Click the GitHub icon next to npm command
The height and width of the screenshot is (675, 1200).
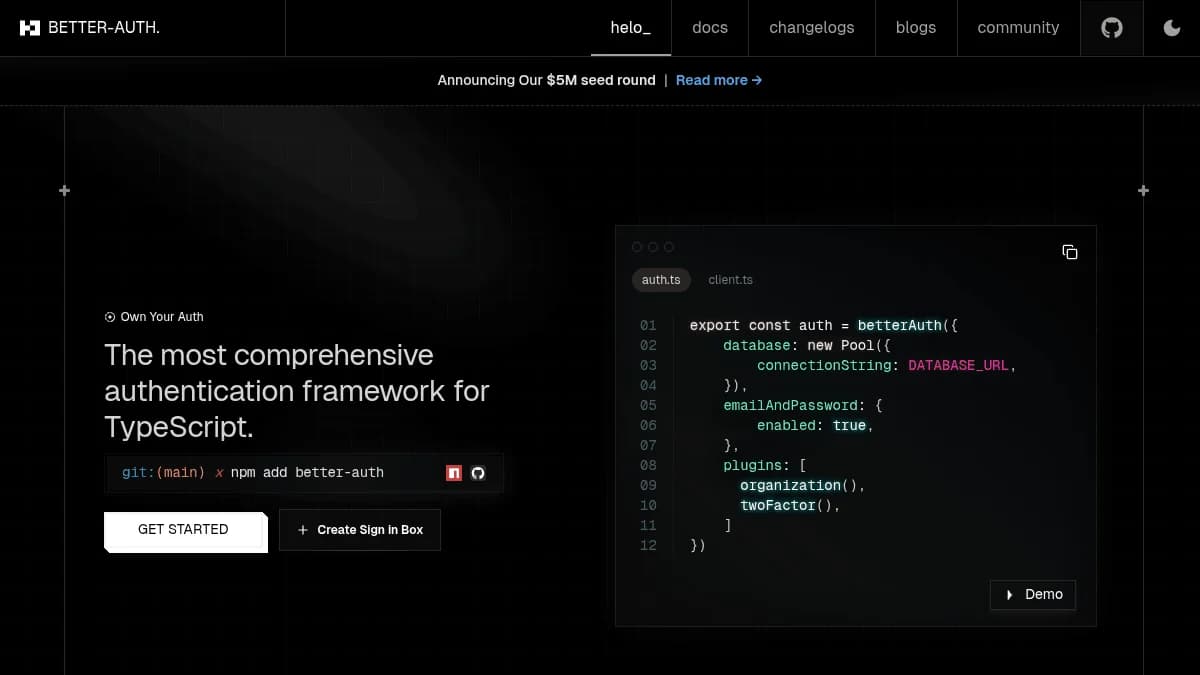[478, 472]
